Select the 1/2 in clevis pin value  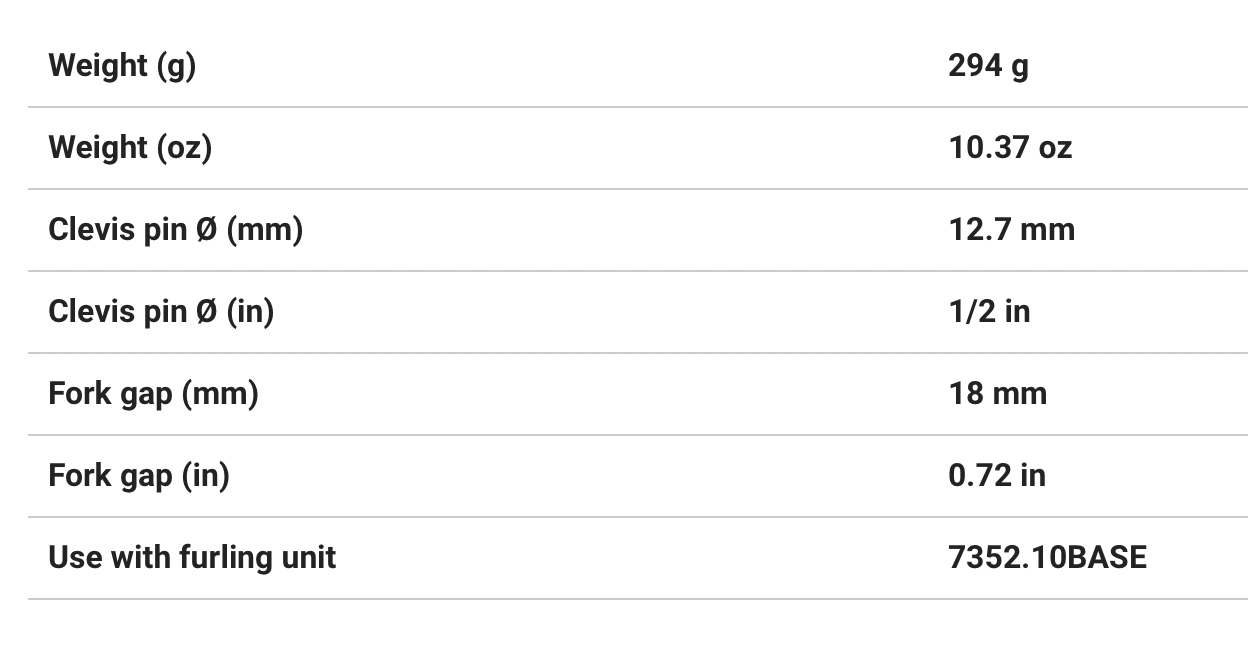[989, 312]
